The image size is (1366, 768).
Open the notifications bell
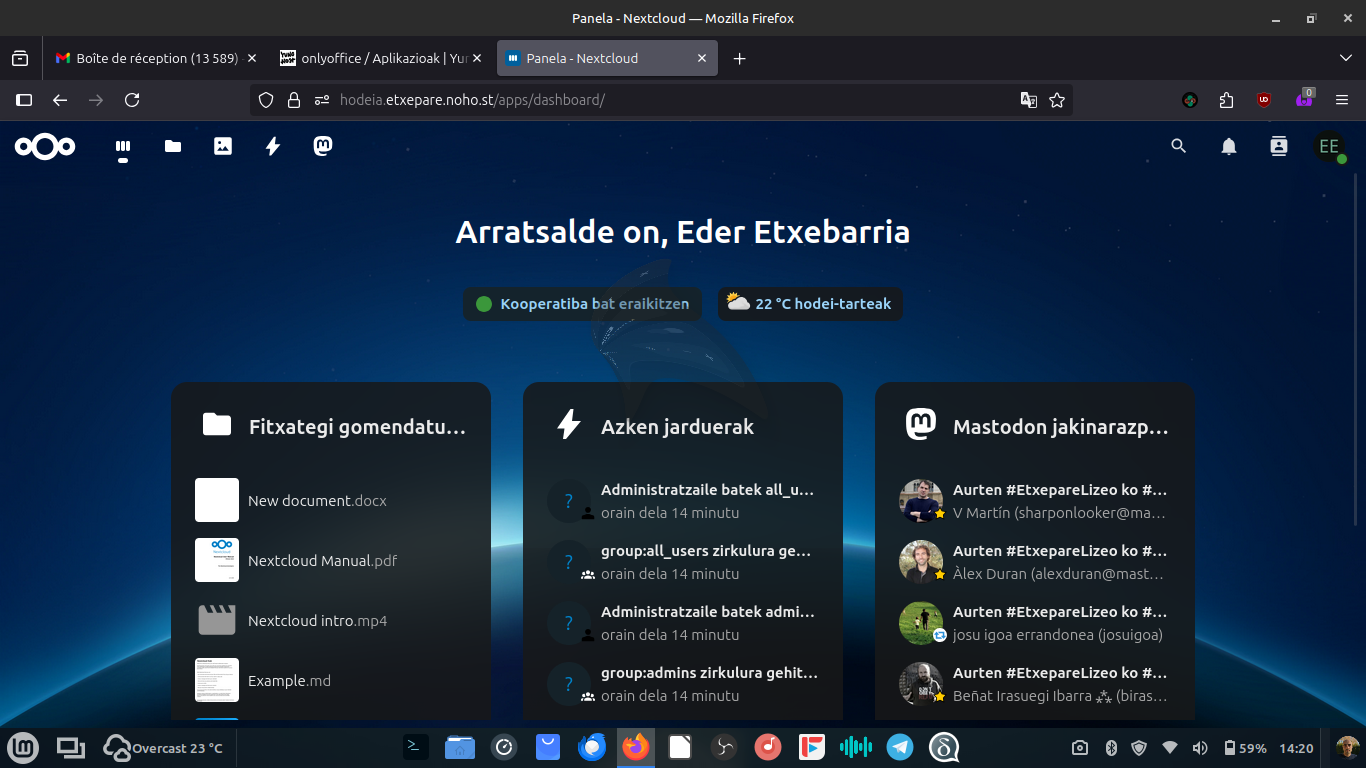pos(1229,147)
